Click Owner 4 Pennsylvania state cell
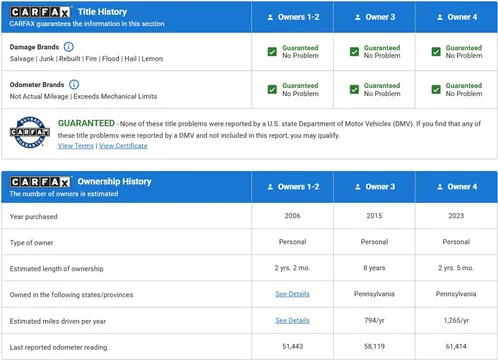This screenshot has height=360, width=498. [x=456, y=294]
